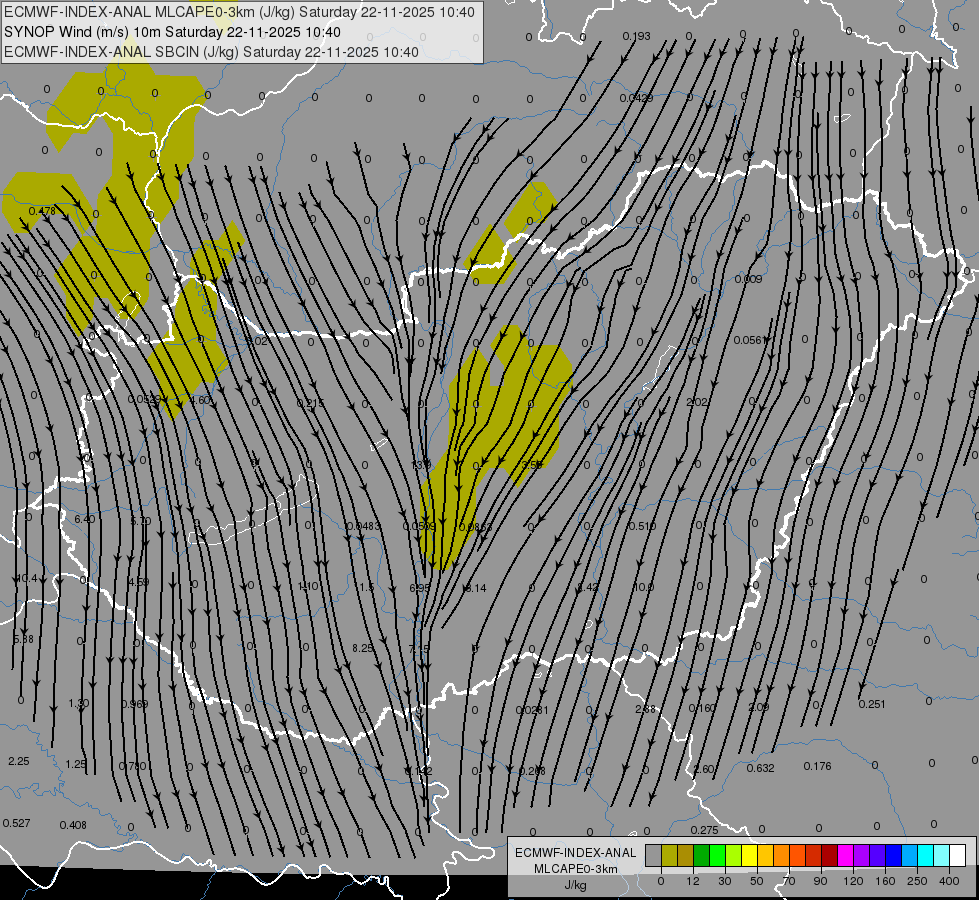Click the legend tick label 120
Viewport: 979px width, 900px height.
853,881
